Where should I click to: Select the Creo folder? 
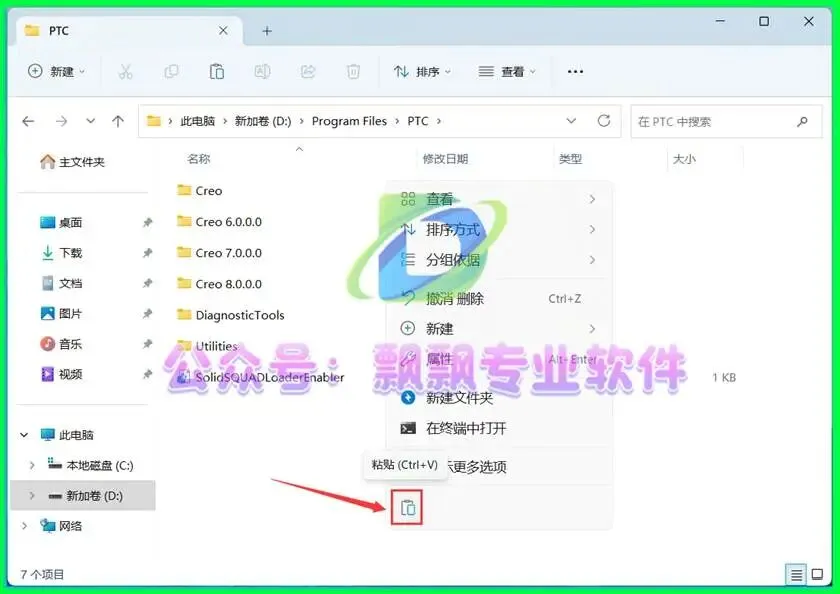point(199,191)
